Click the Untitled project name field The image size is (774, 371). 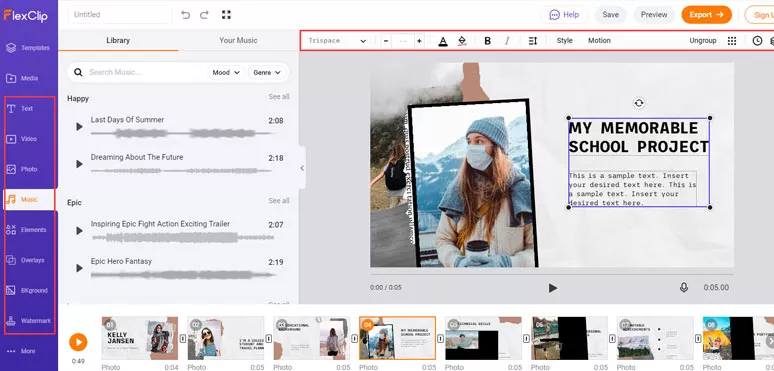(120, 15)
